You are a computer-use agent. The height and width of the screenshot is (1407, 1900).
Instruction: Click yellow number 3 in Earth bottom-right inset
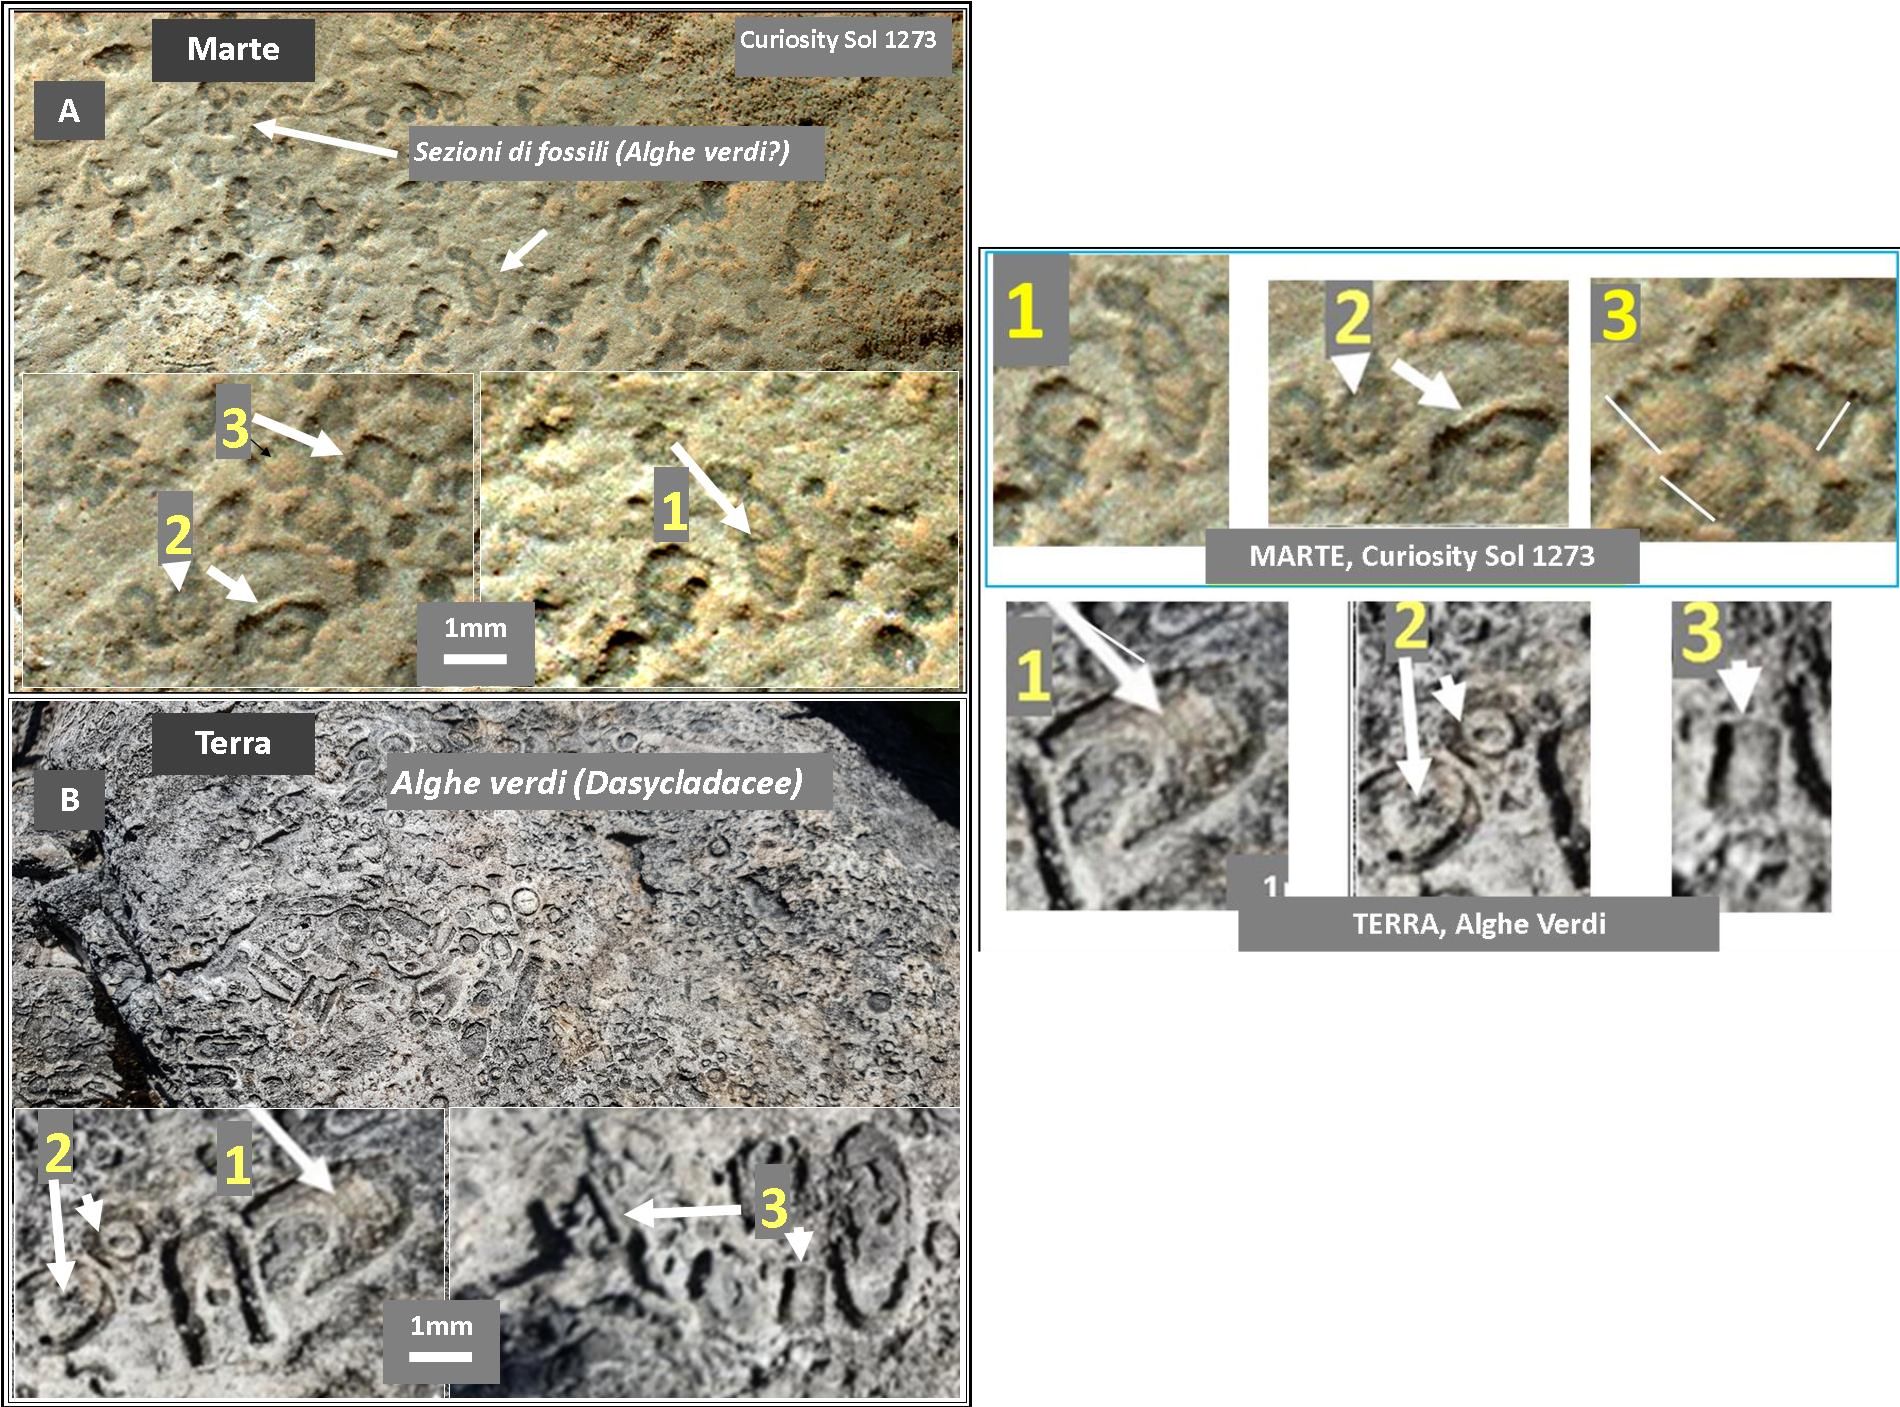[773, 1207]
